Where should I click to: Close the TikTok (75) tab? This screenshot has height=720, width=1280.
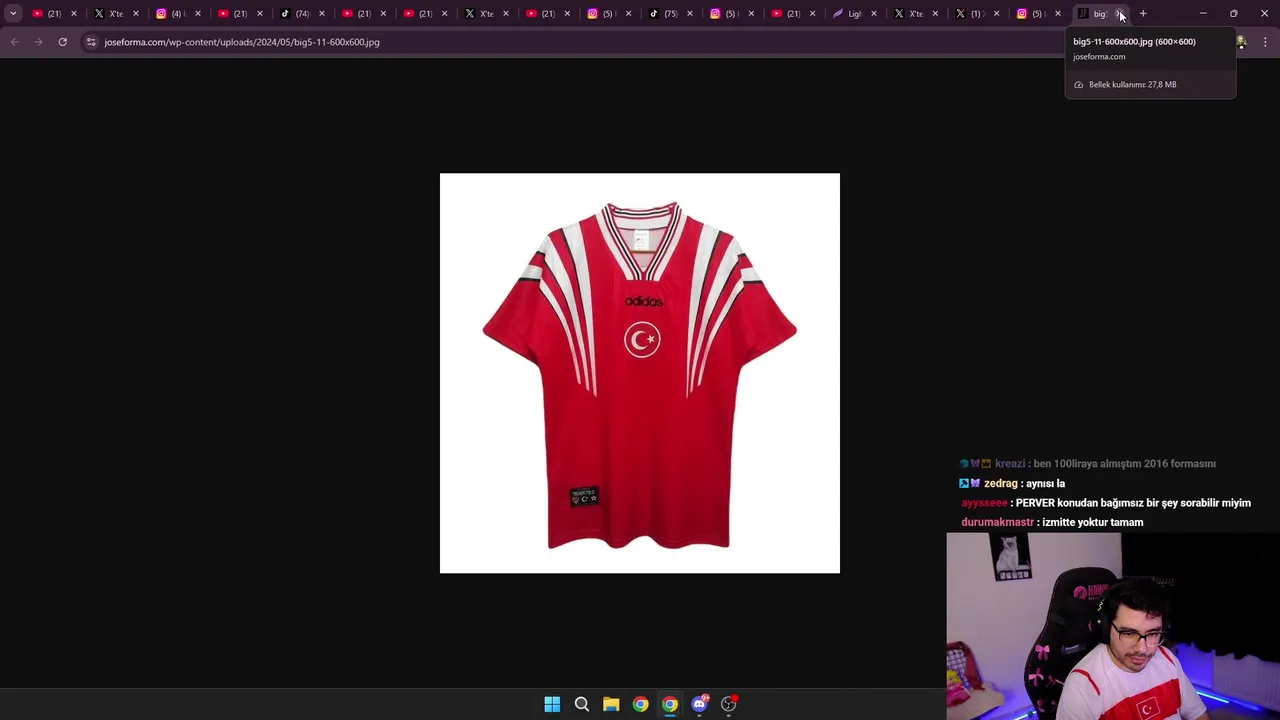(x=689, y=13)
